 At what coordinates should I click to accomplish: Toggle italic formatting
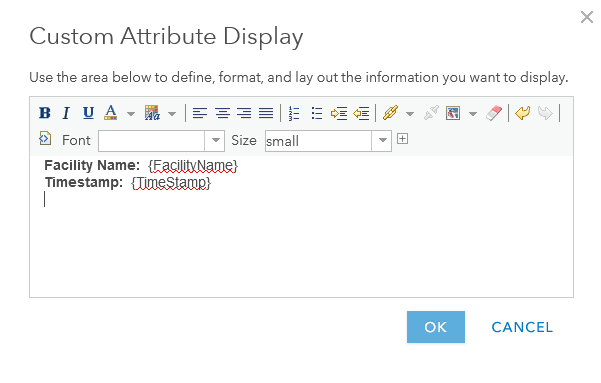66,113
